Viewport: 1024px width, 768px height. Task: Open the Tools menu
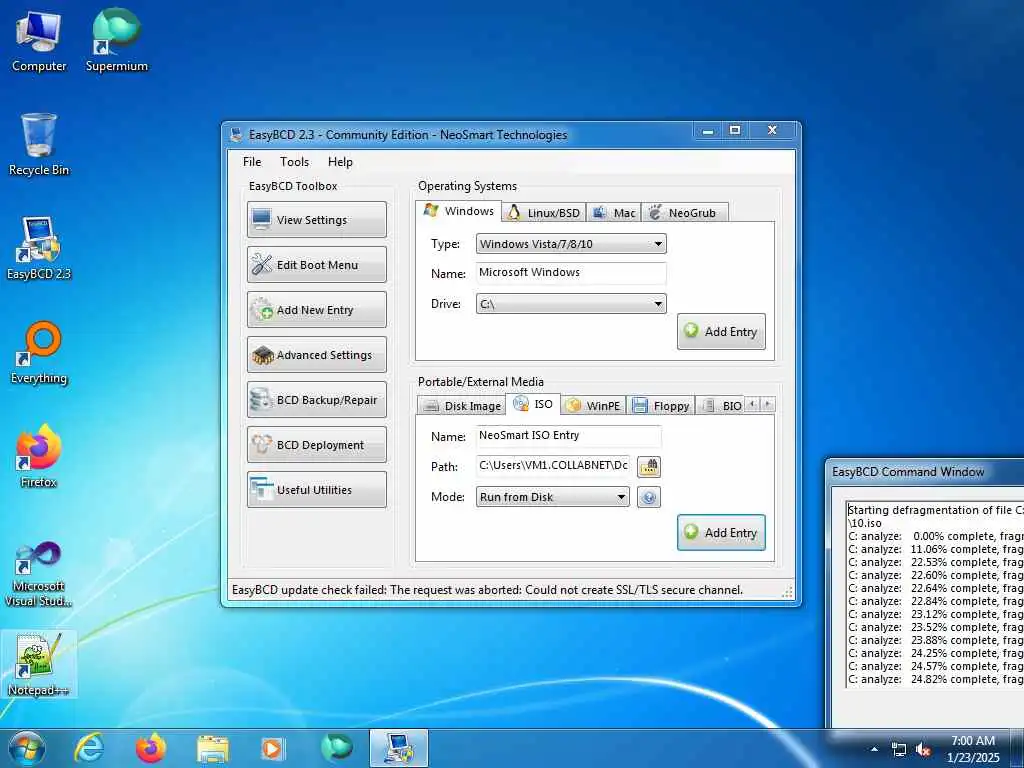(295, 162)
